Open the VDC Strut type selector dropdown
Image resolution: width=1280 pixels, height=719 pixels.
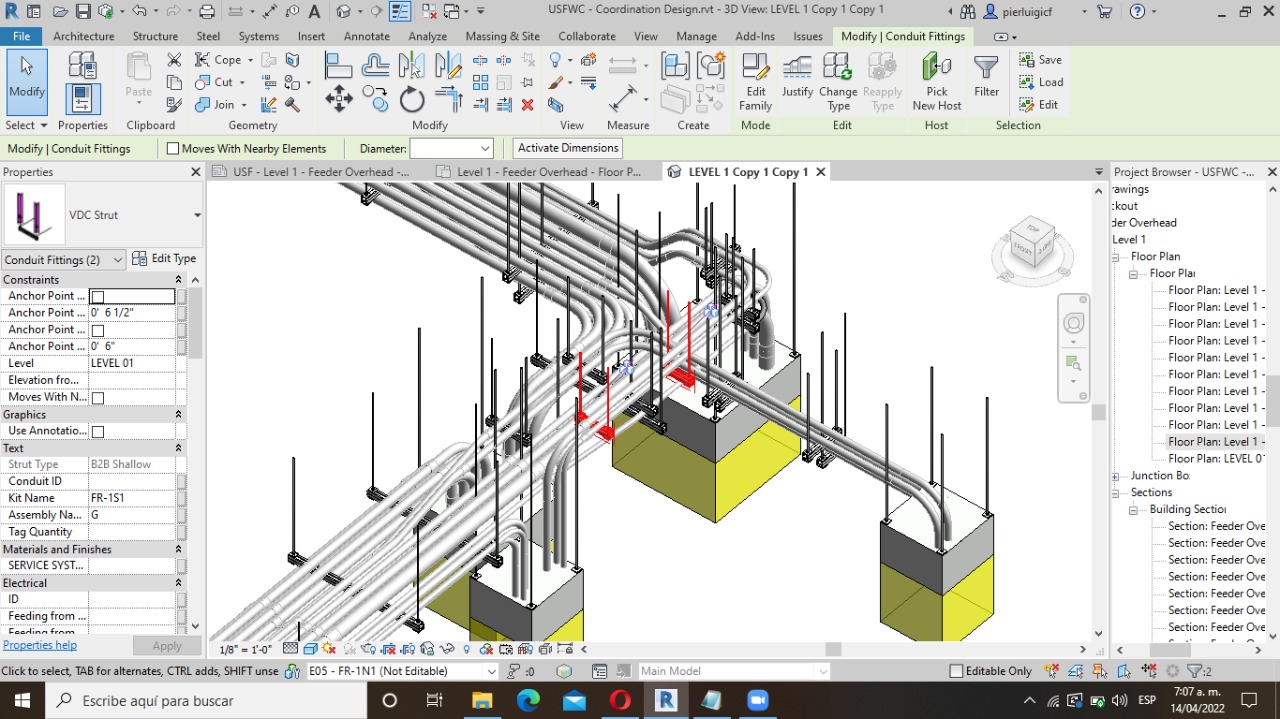[x=197, y=215]
